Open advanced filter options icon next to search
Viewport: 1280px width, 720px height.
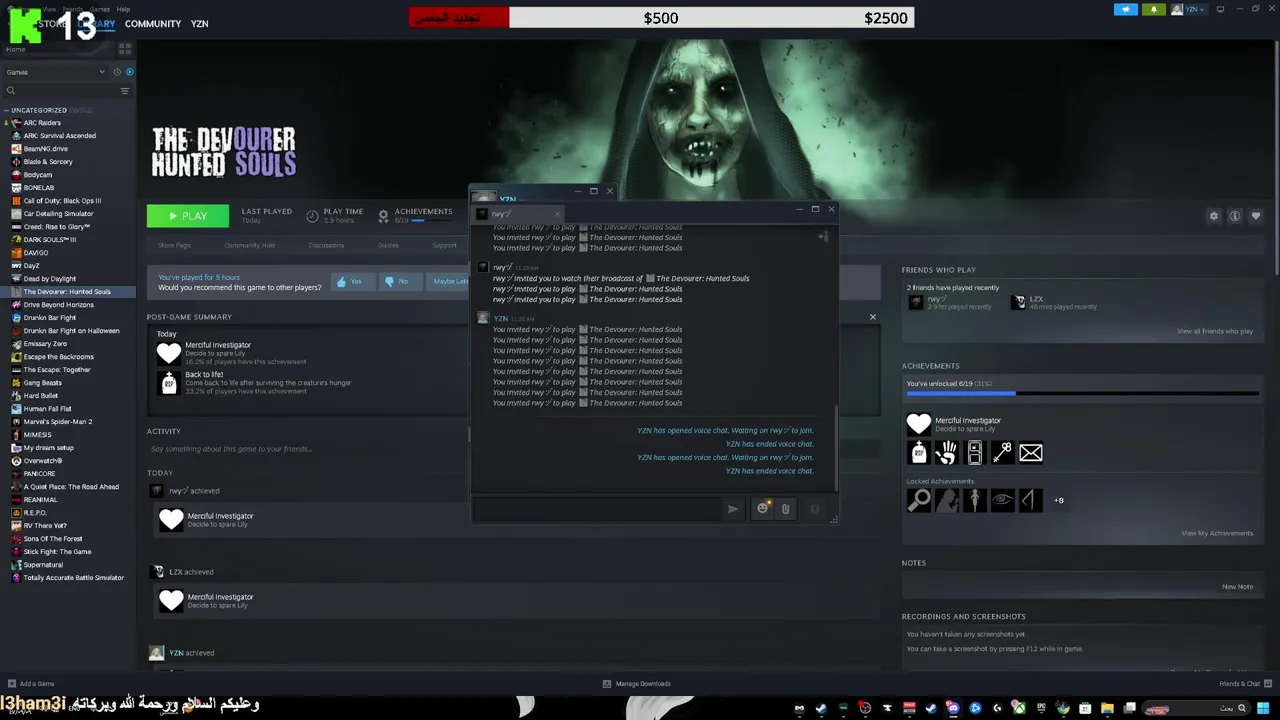(125, 91)
